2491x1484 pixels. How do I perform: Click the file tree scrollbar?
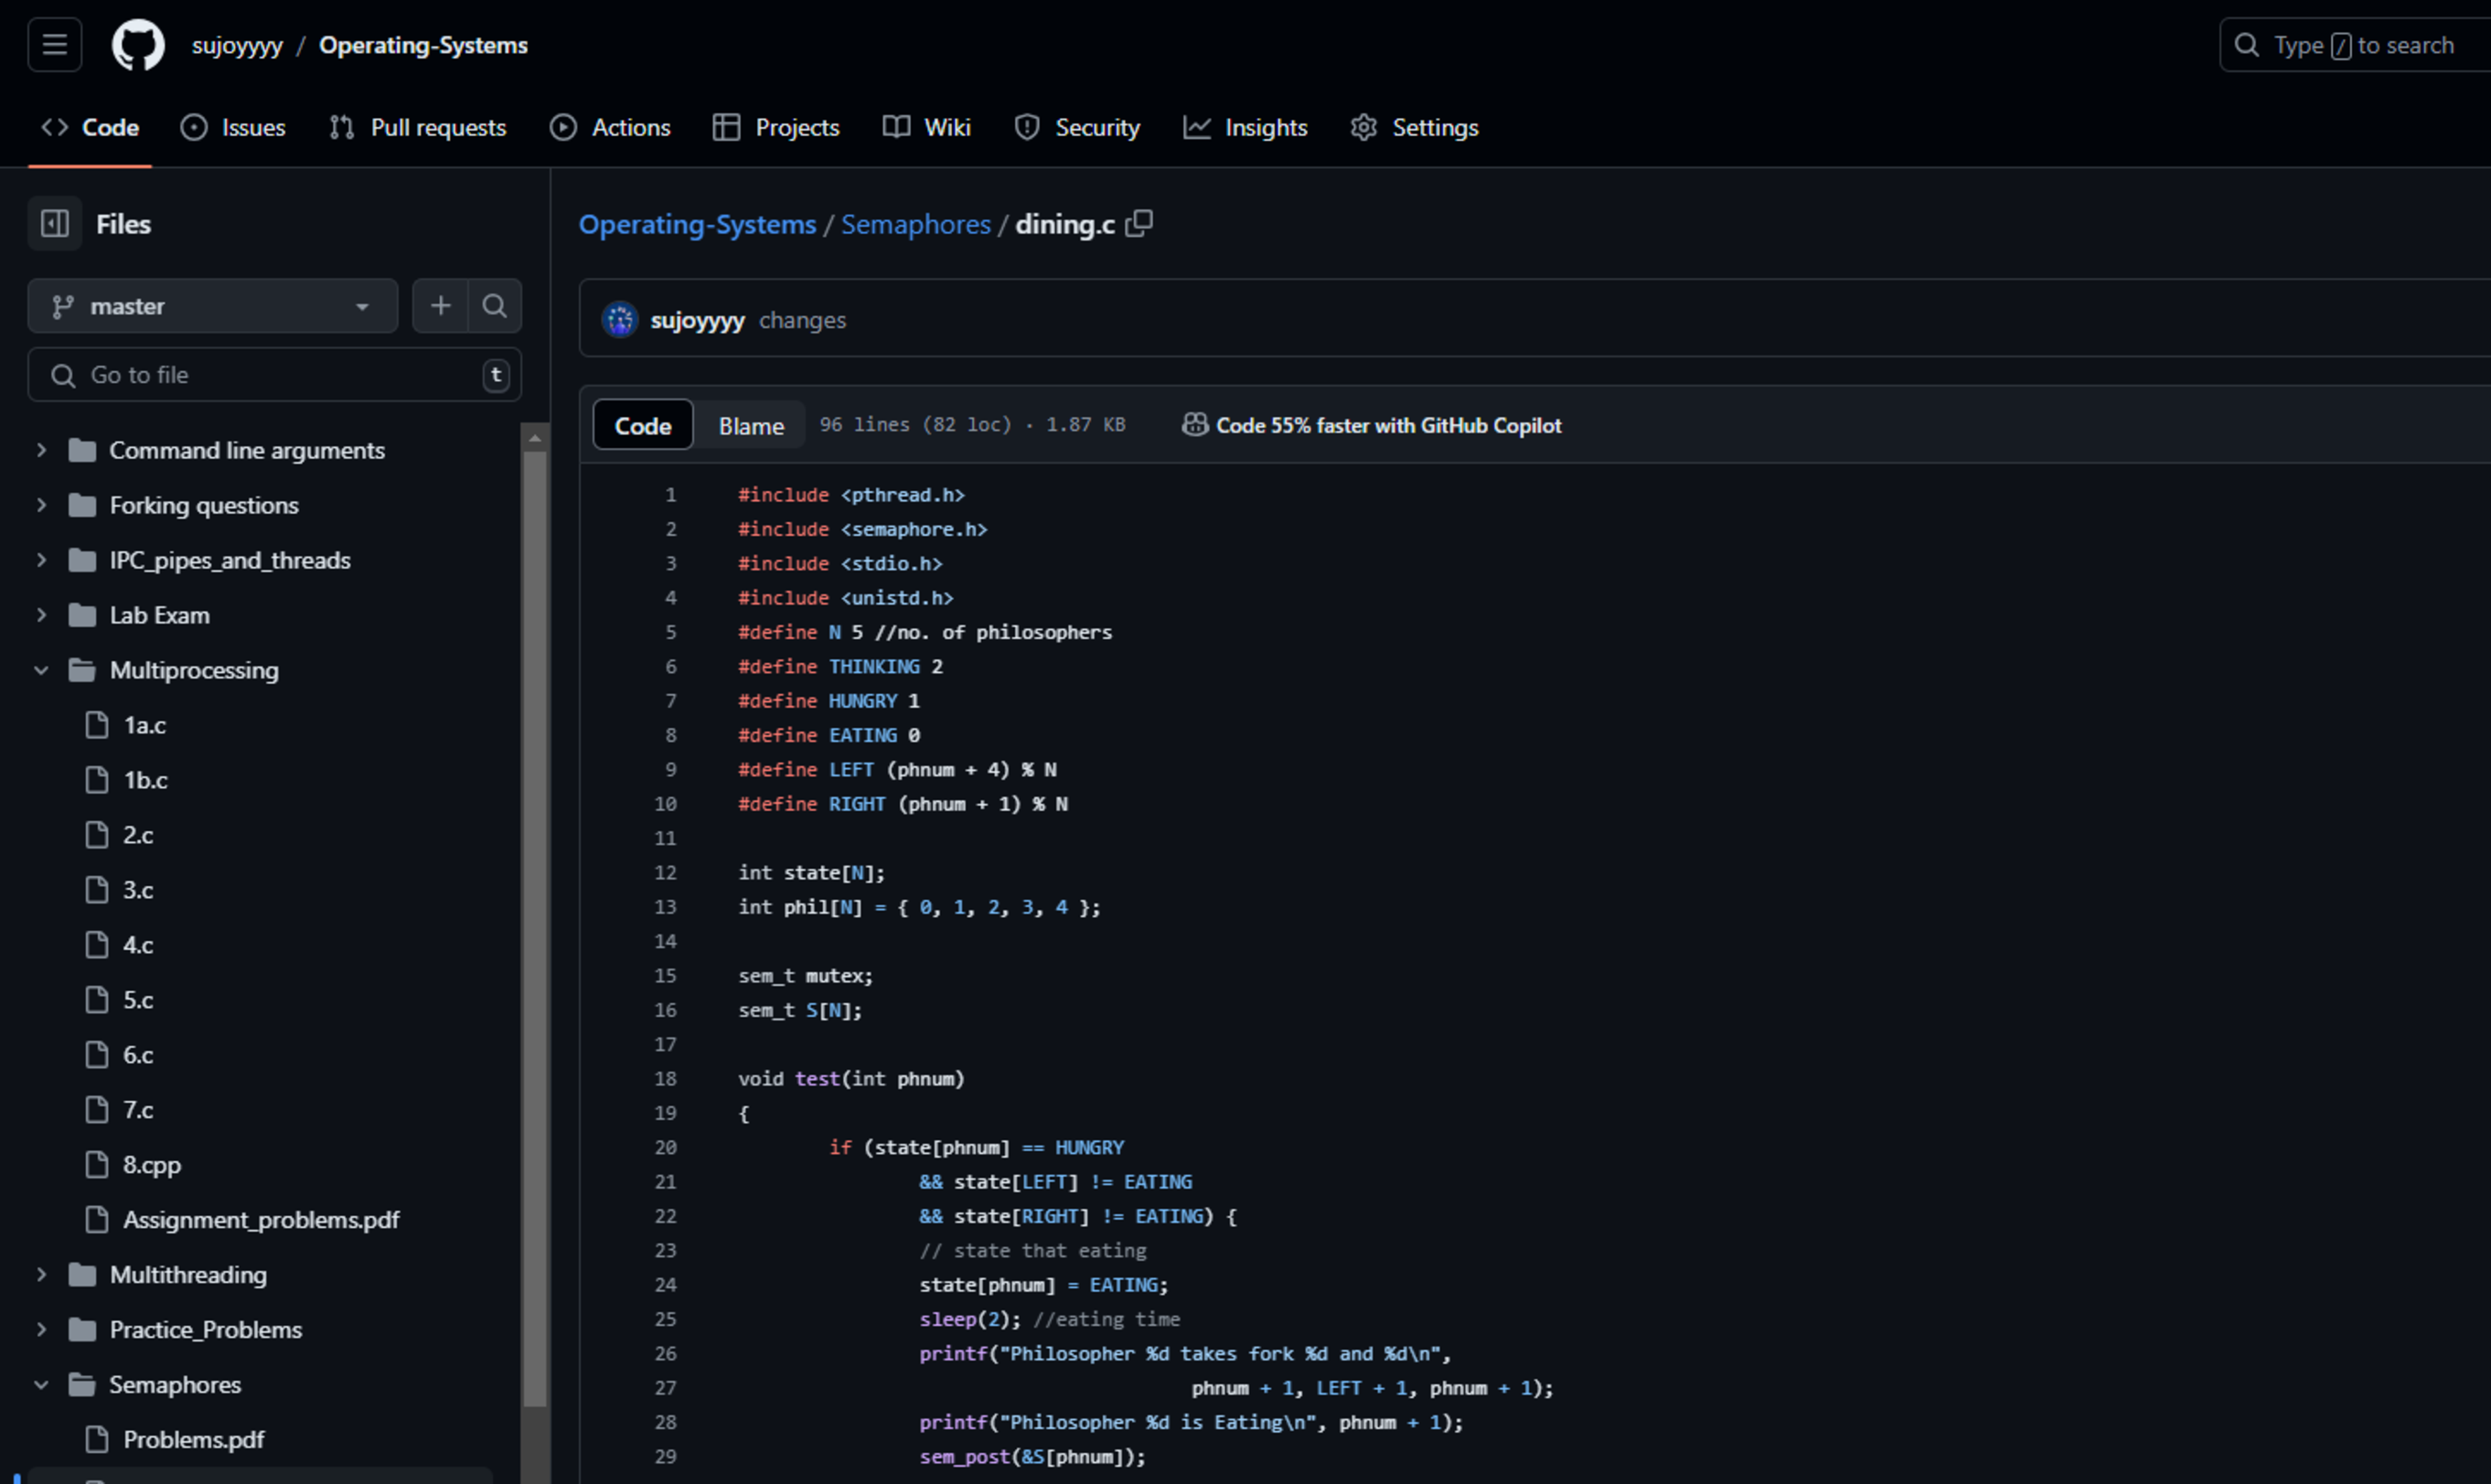(535, 930)
